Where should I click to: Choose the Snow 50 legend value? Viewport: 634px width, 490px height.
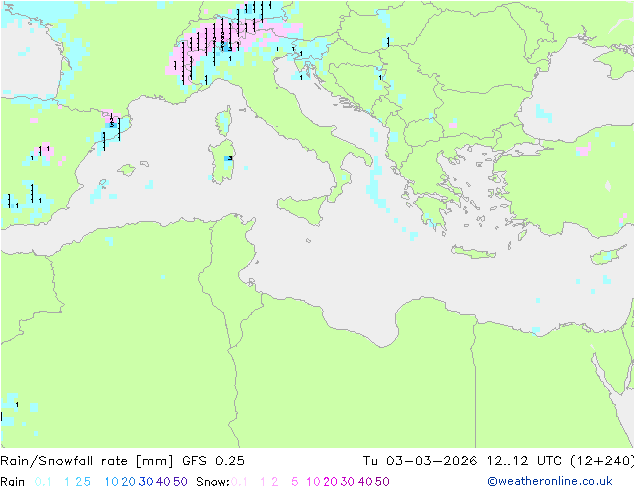tap(383, 482)
